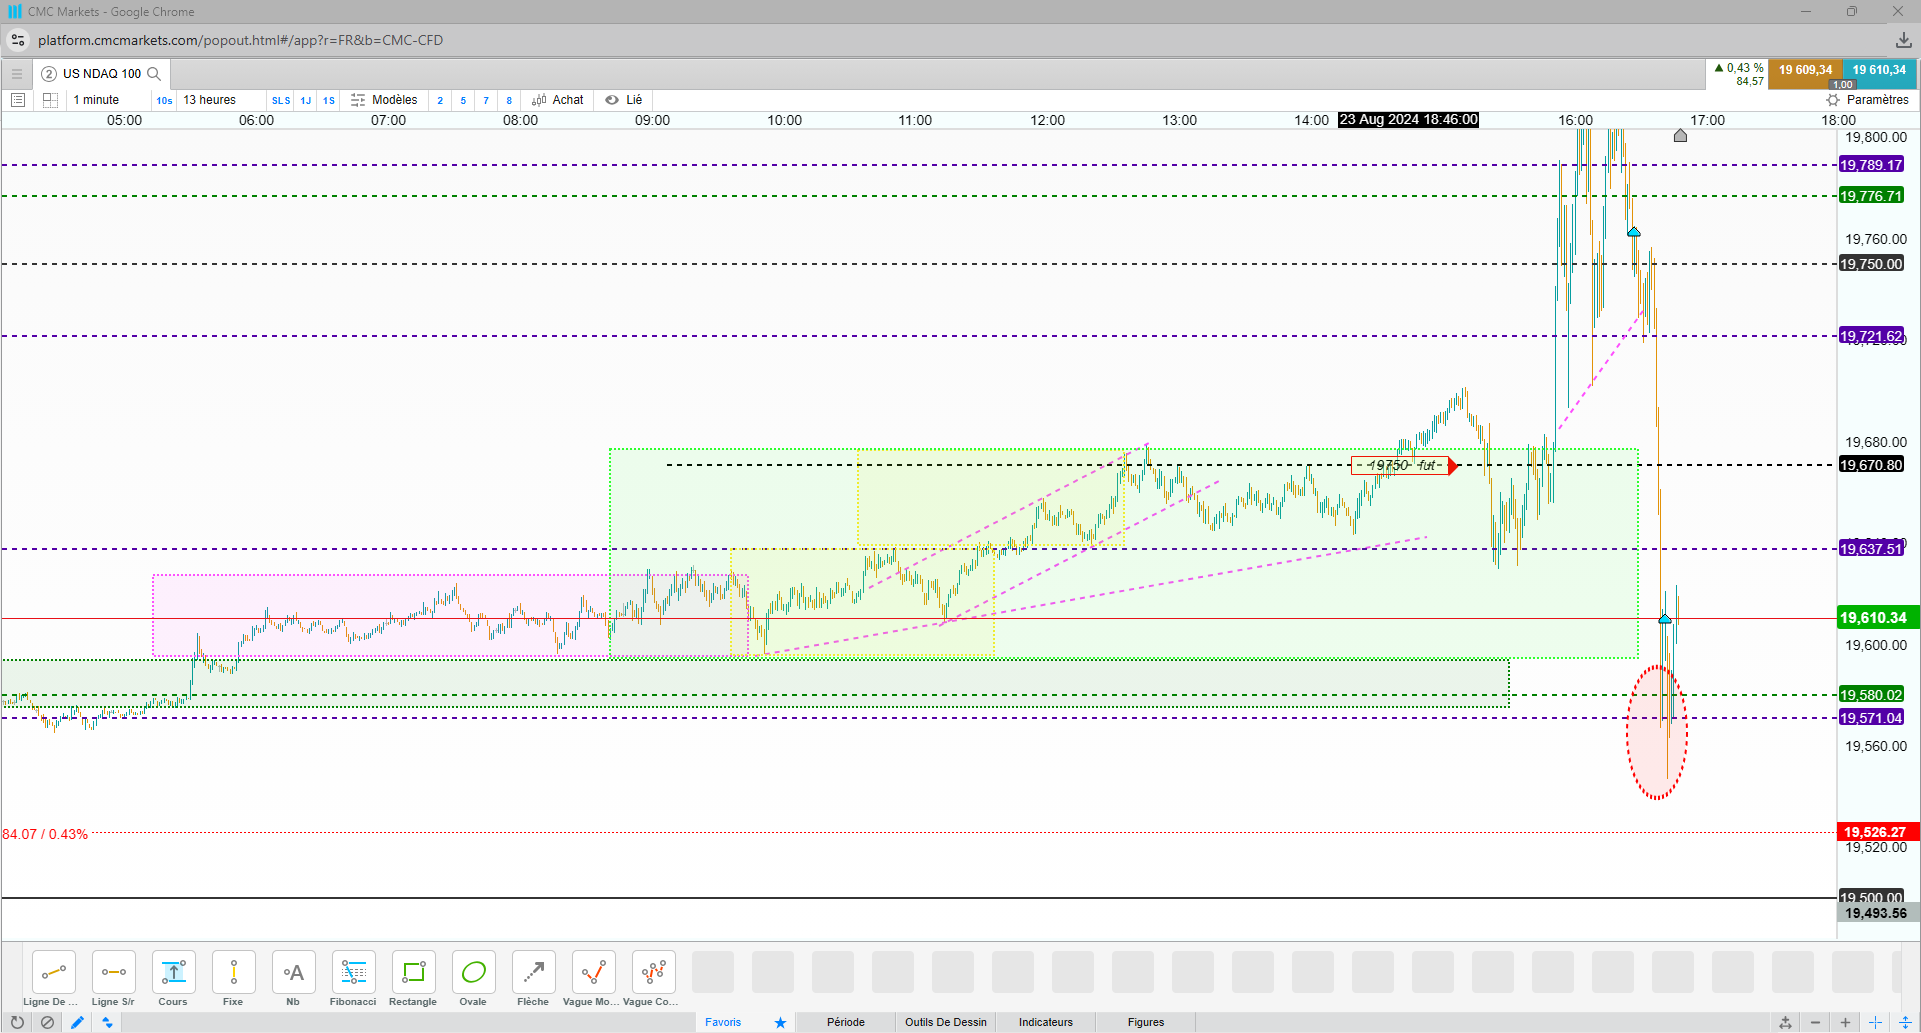The image size is (1921, 1033).
Task: Toggle the chart grid layout icon
Action: point(50,100)
